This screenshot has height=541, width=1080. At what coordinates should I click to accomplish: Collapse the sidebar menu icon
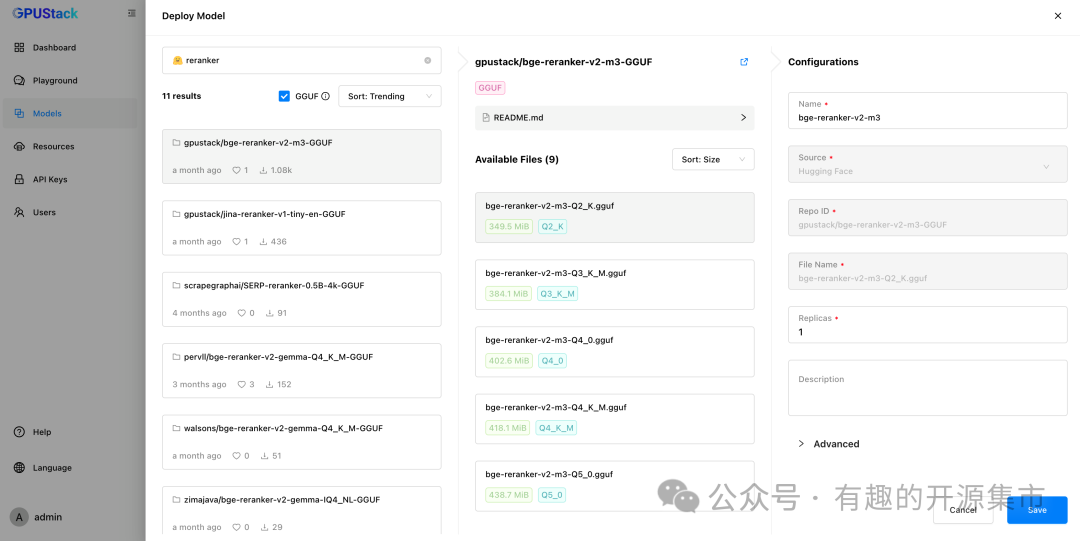click(x=132, y=13)
